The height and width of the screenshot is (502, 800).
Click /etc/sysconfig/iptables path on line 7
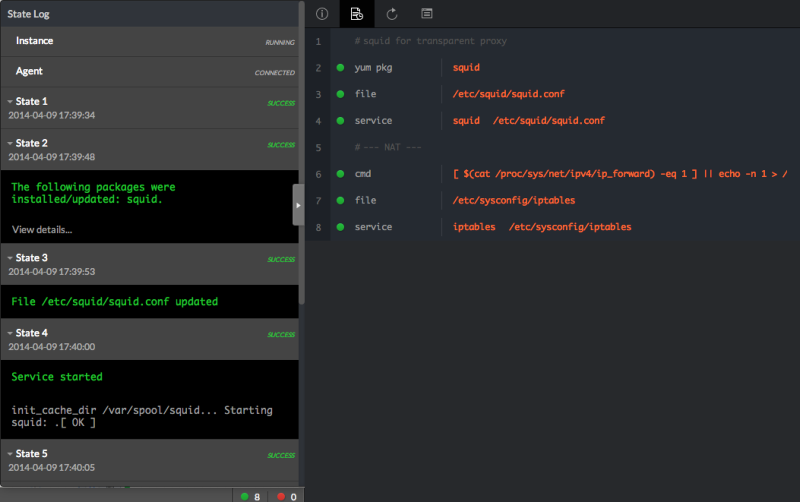click(x=514, y=200)
